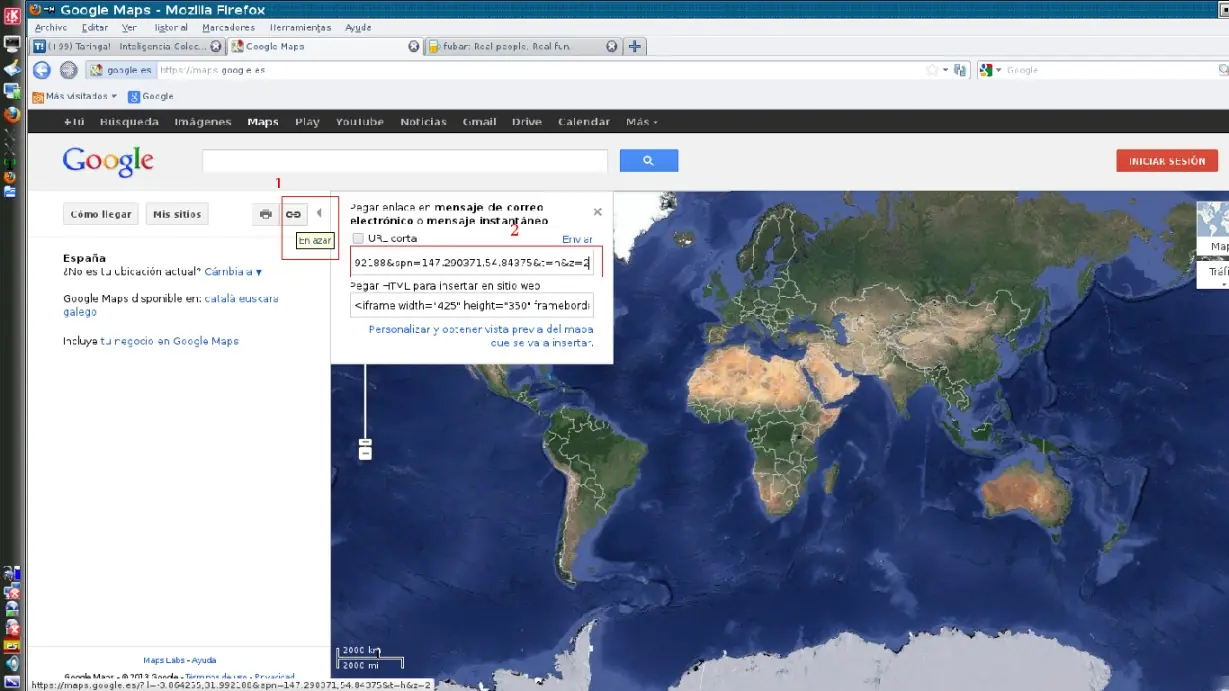The width and height of the screenshot is (1229, 691).
Task: Open the Más visitadas bookmarks dropdown
Action: [x=75, y=96]
